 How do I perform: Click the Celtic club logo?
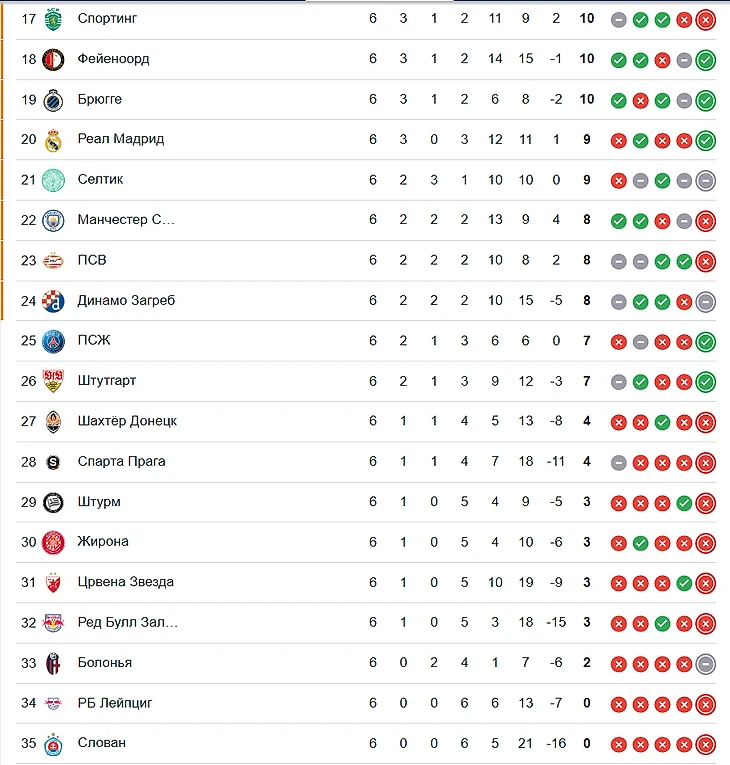pos(53,181)
